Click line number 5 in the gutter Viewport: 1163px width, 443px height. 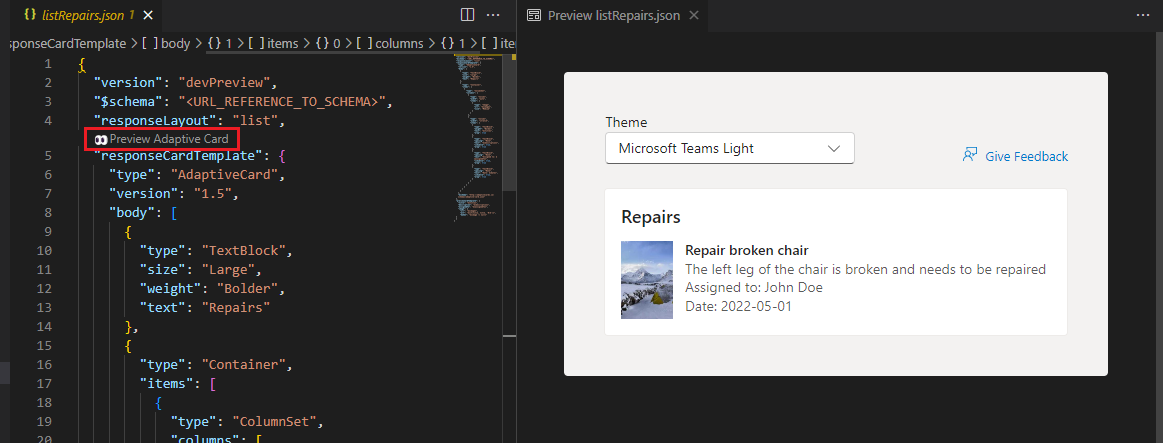pyautogui.click(x=47, y=156)
